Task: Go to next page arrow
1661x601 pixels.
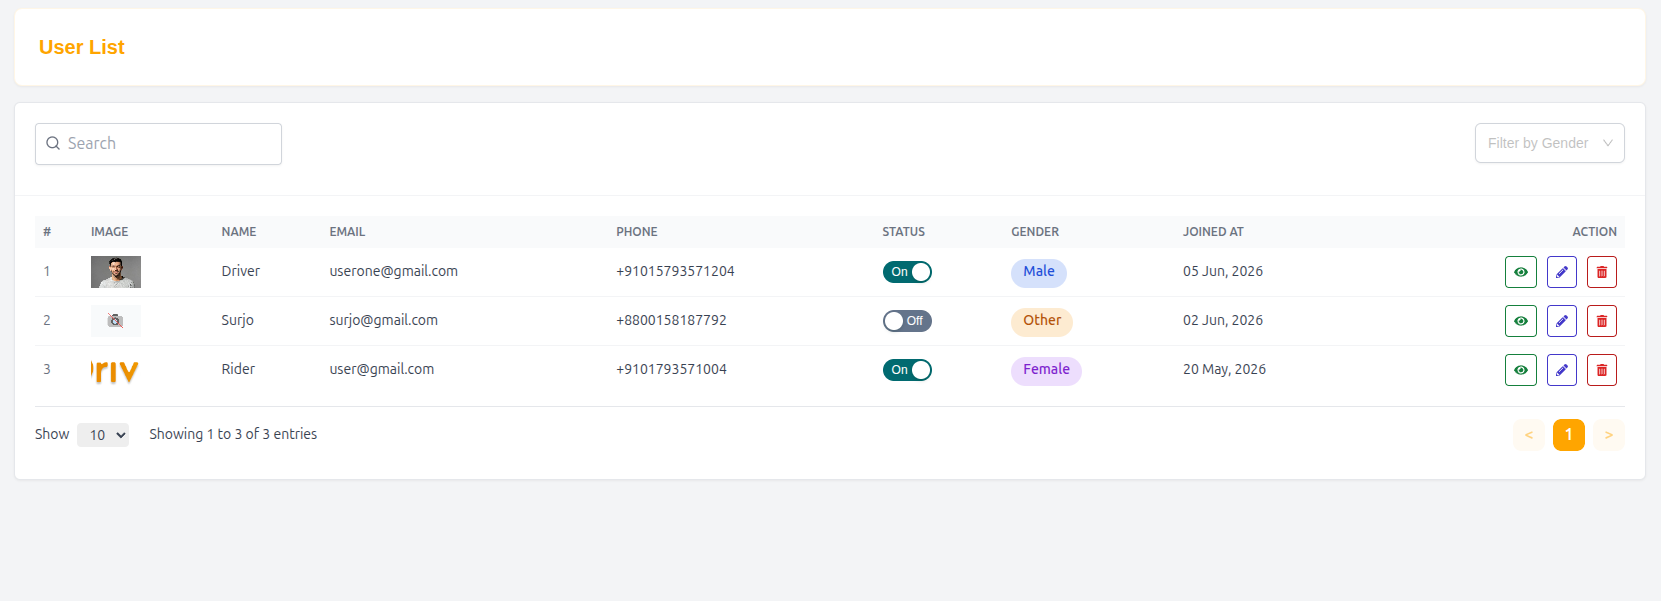Action: point(1608,435)
